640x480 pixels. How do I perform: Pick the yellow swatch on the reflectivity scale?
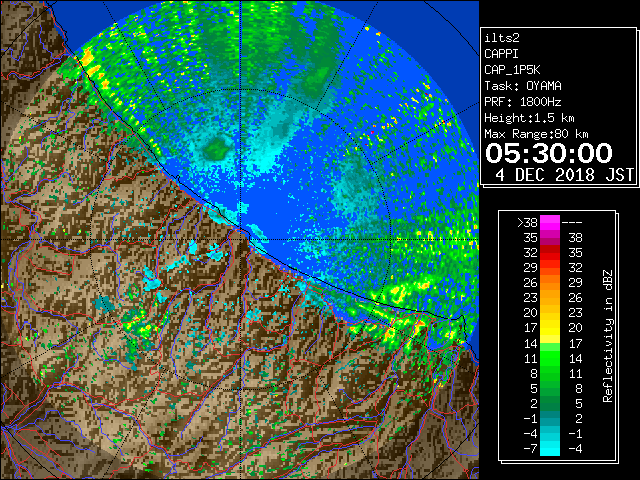click(550, 328)
